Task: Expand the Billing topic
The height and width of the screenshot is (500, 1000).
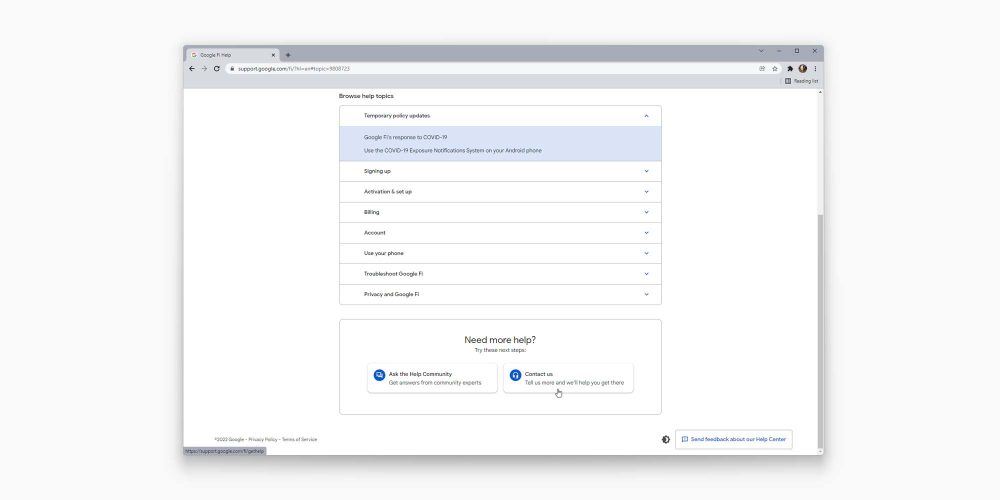Action: 500,212
